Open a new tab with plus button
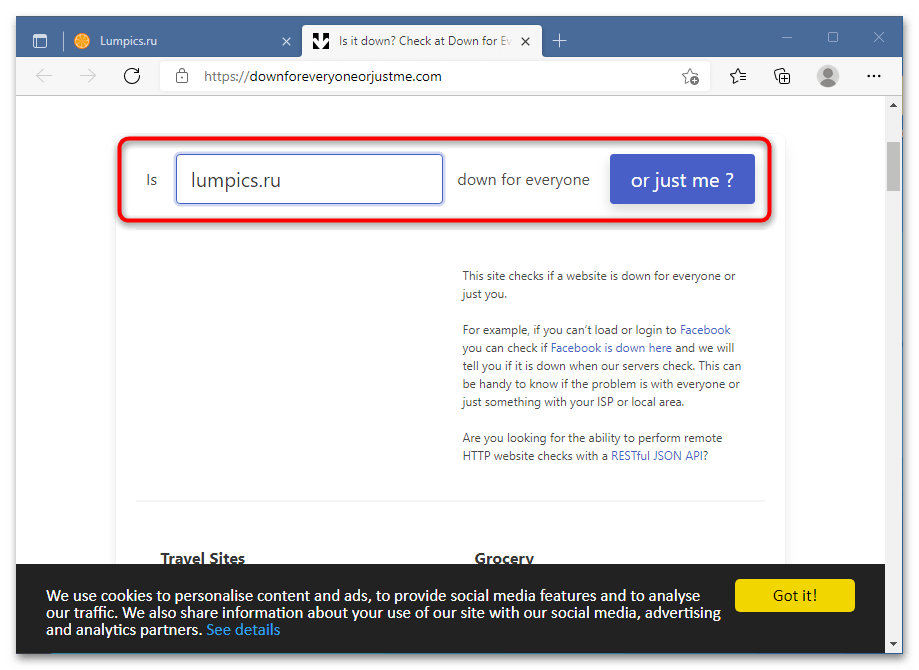The height and width of the screenshot is (670, 919). 560,41
